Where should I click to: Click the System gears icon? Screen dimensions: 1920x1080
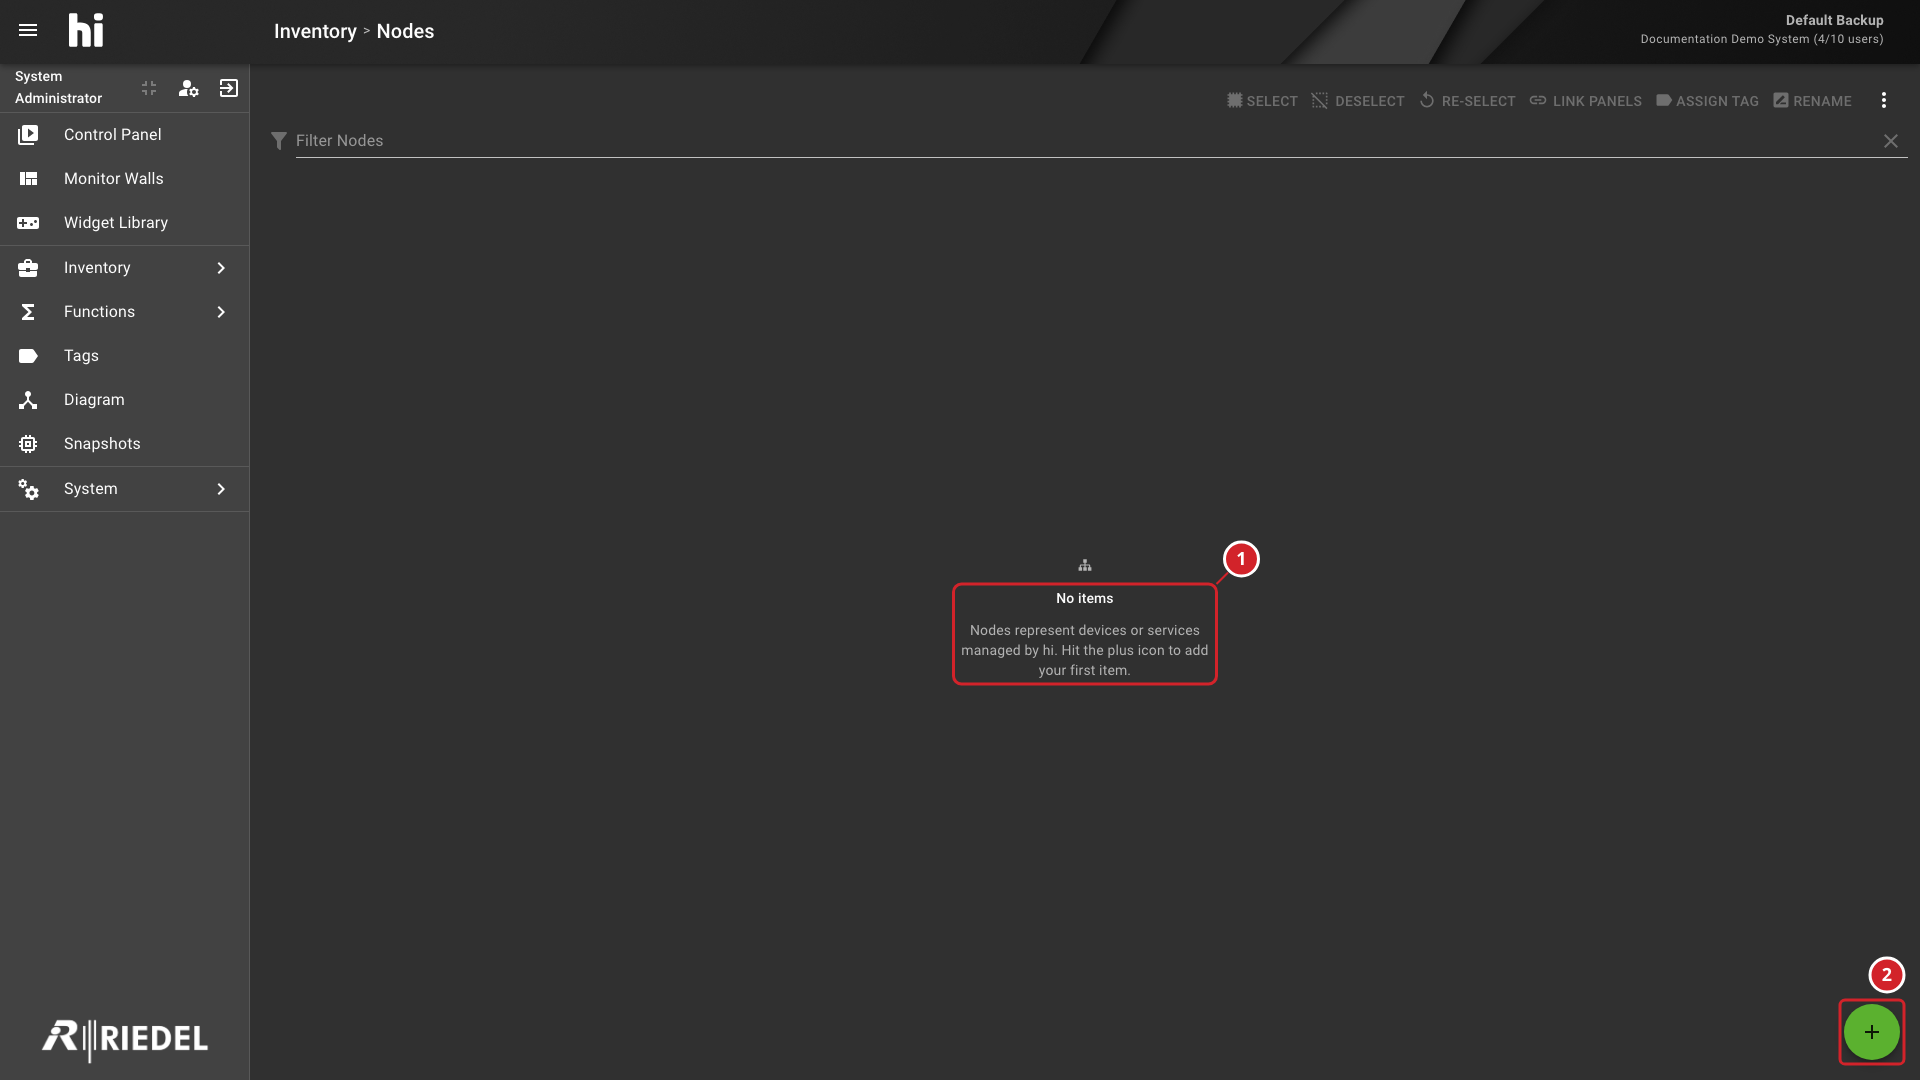click(28, 489)
